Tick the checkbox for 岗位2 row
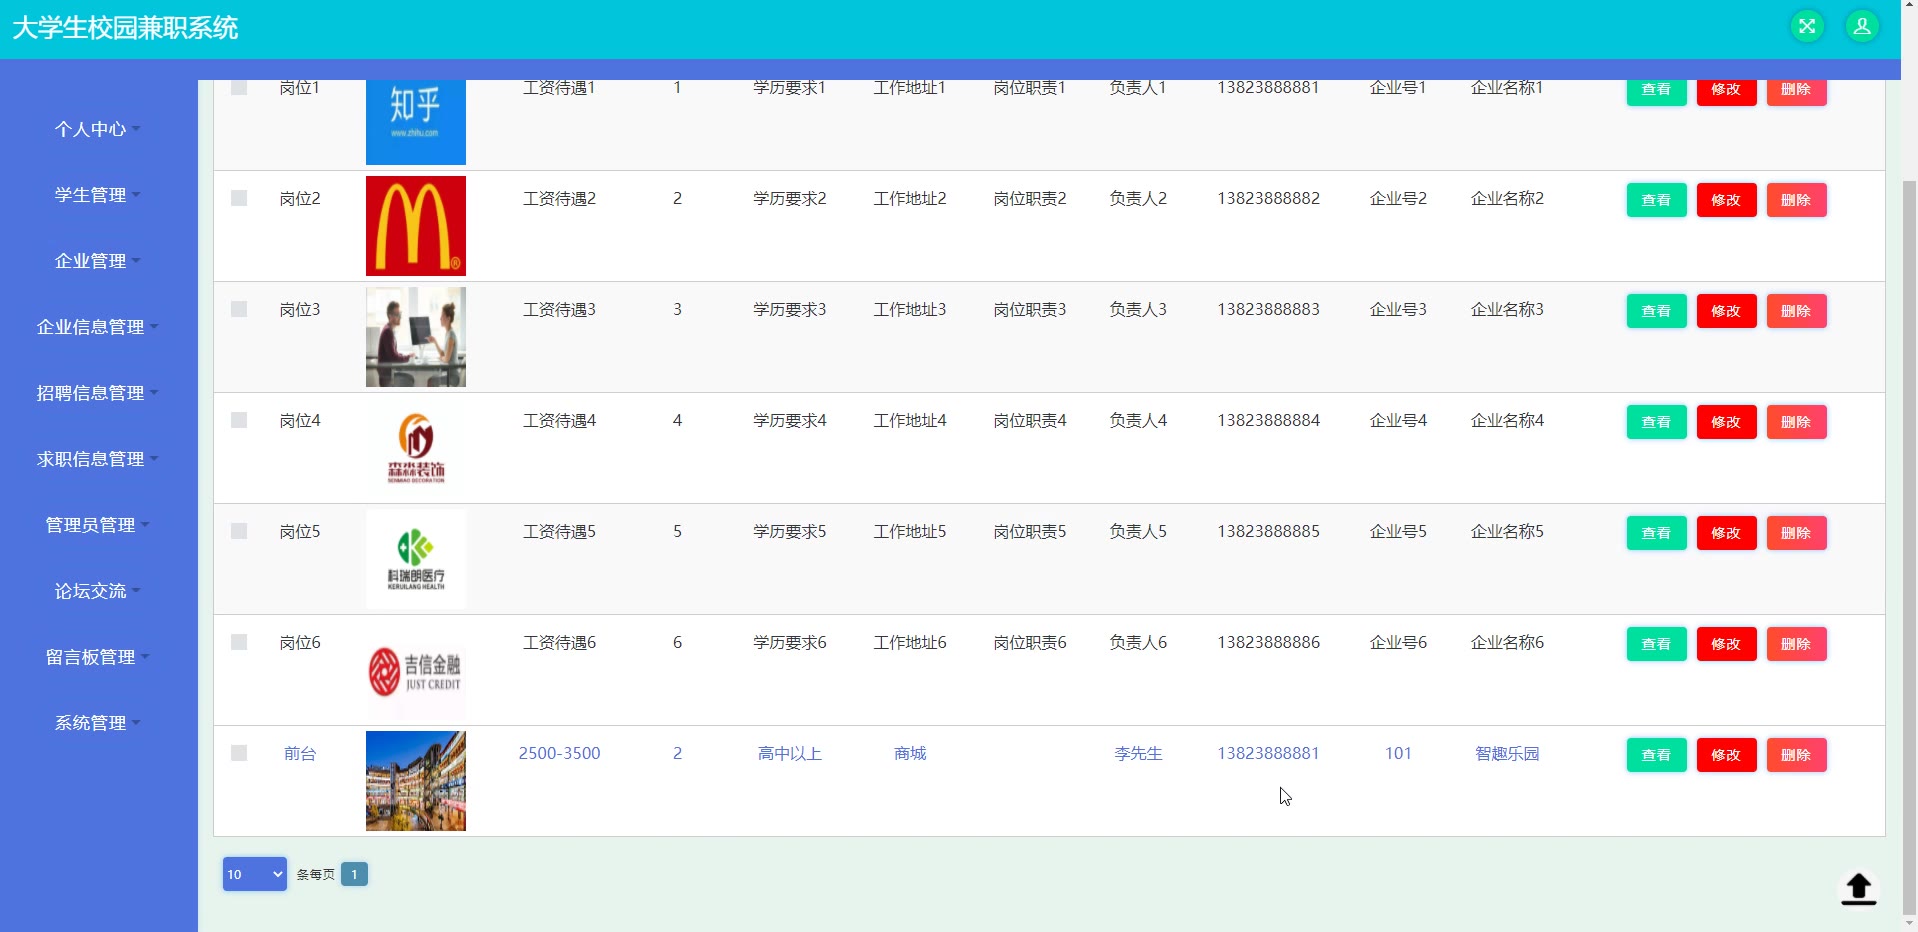This screenshot has height=932, width=1918. pos(239,198)
